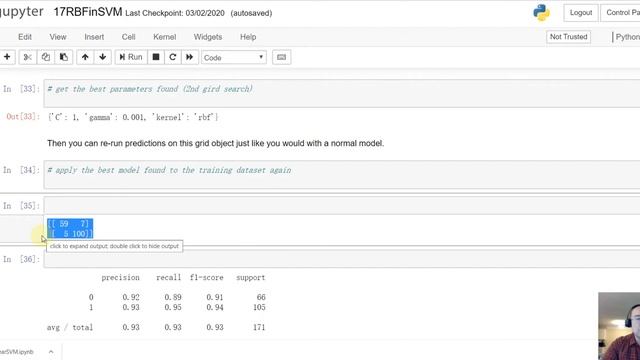Image resolution: width=640 pixels, height=360 pixels.
Task: Click the Logout button
Action: [x=581, y=13]
